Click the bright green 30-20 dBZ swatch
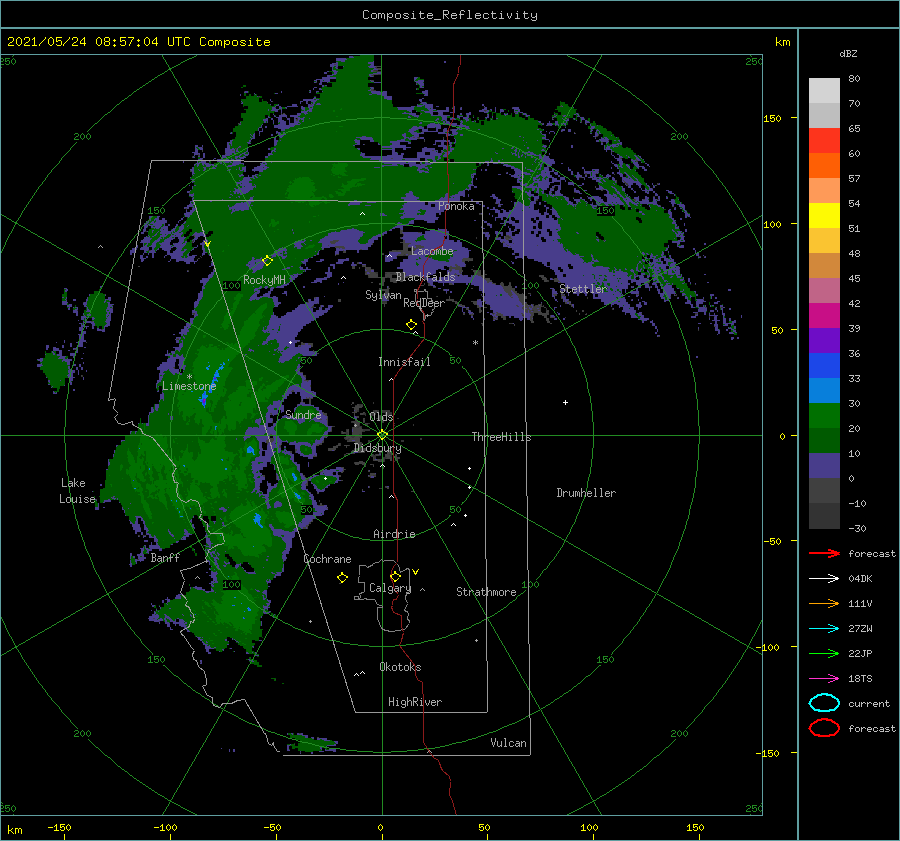Viewport: 900px width, 841px height. 824,416
